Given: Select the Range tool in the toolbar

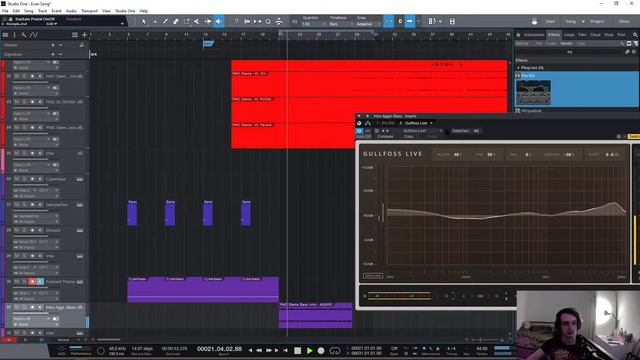Looking at the screenshot, I should point(155,21).
